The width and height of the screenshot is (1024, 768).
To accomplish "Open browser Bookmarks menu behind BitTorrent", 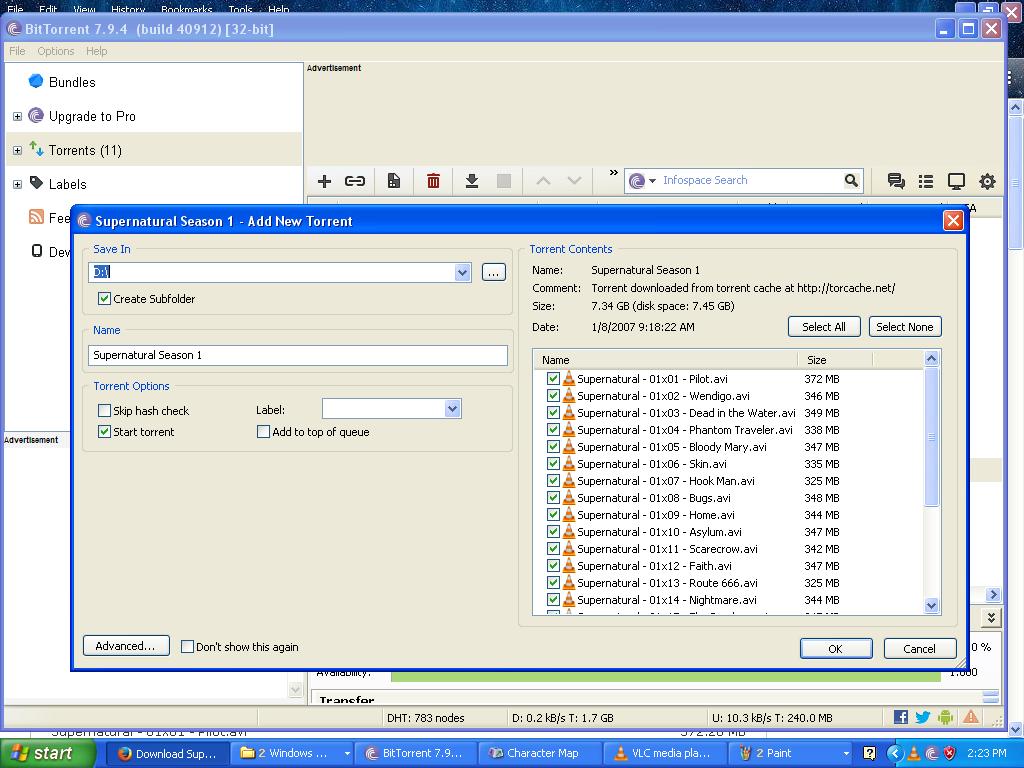I will coord(187,9).
